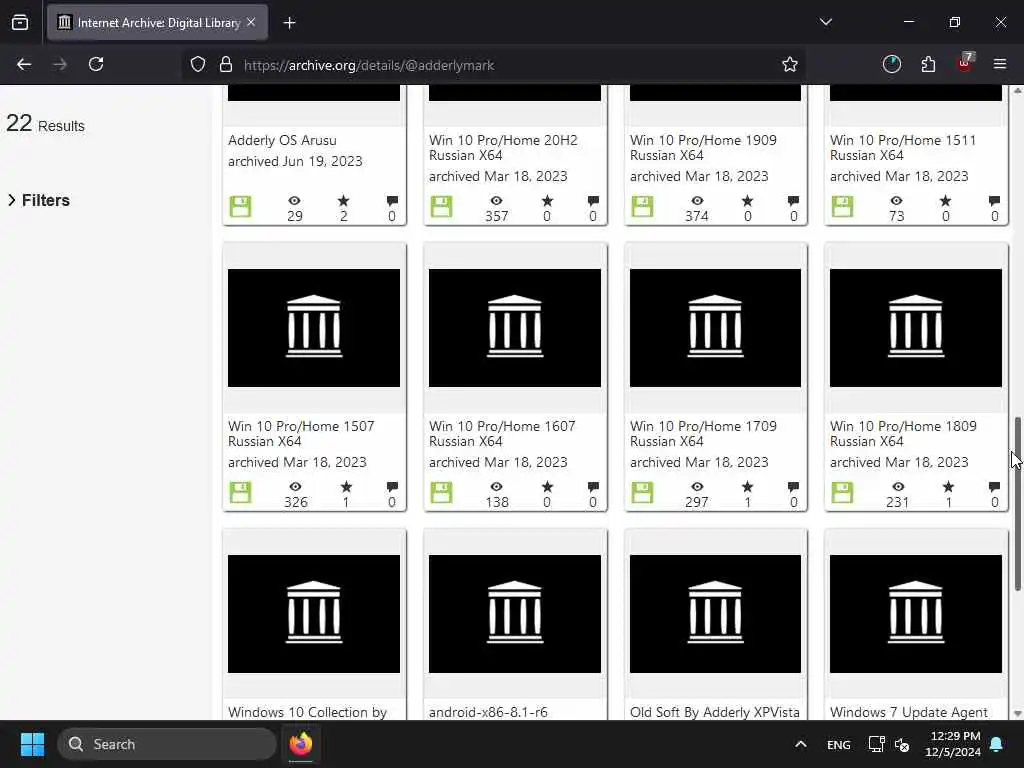This screenshot has width=1024, height=768.
Task: Open Win 10 Pro/Home 1607 Russian X64
Action: pos(502,434)
